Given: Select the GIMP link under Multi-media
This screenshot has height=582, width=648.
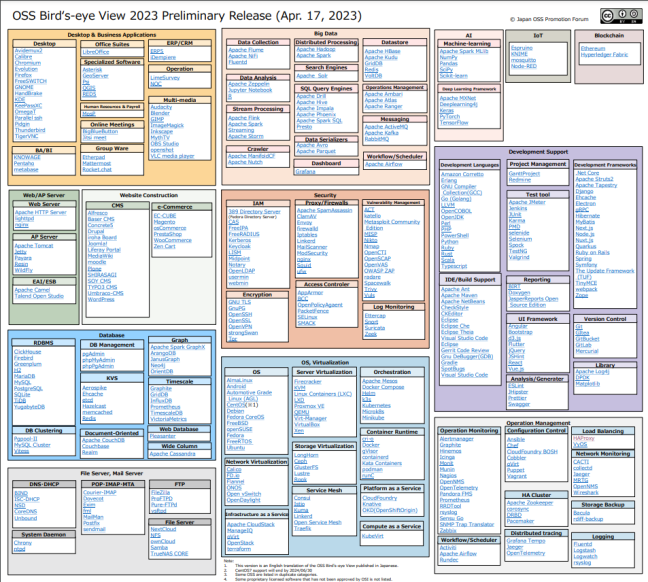Looking at the screenshot, I should pos(155,119).
